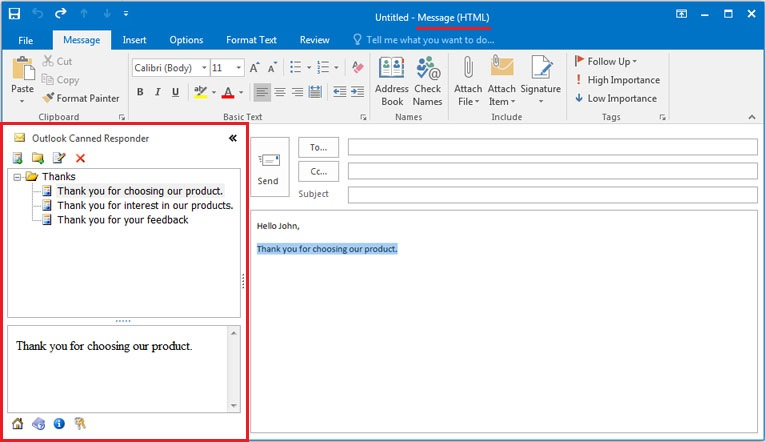Click the Paste clipboard icon

23,68
